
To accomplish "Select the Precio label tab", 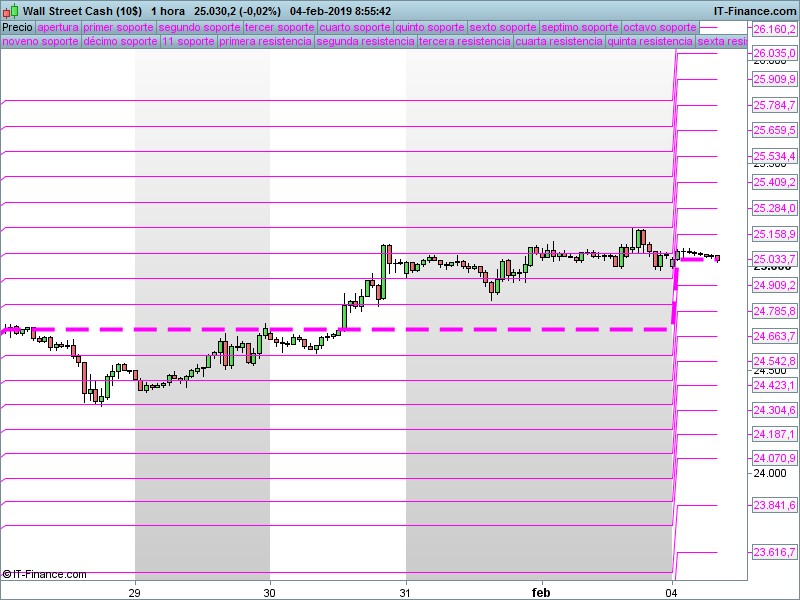I will [17, 28].
